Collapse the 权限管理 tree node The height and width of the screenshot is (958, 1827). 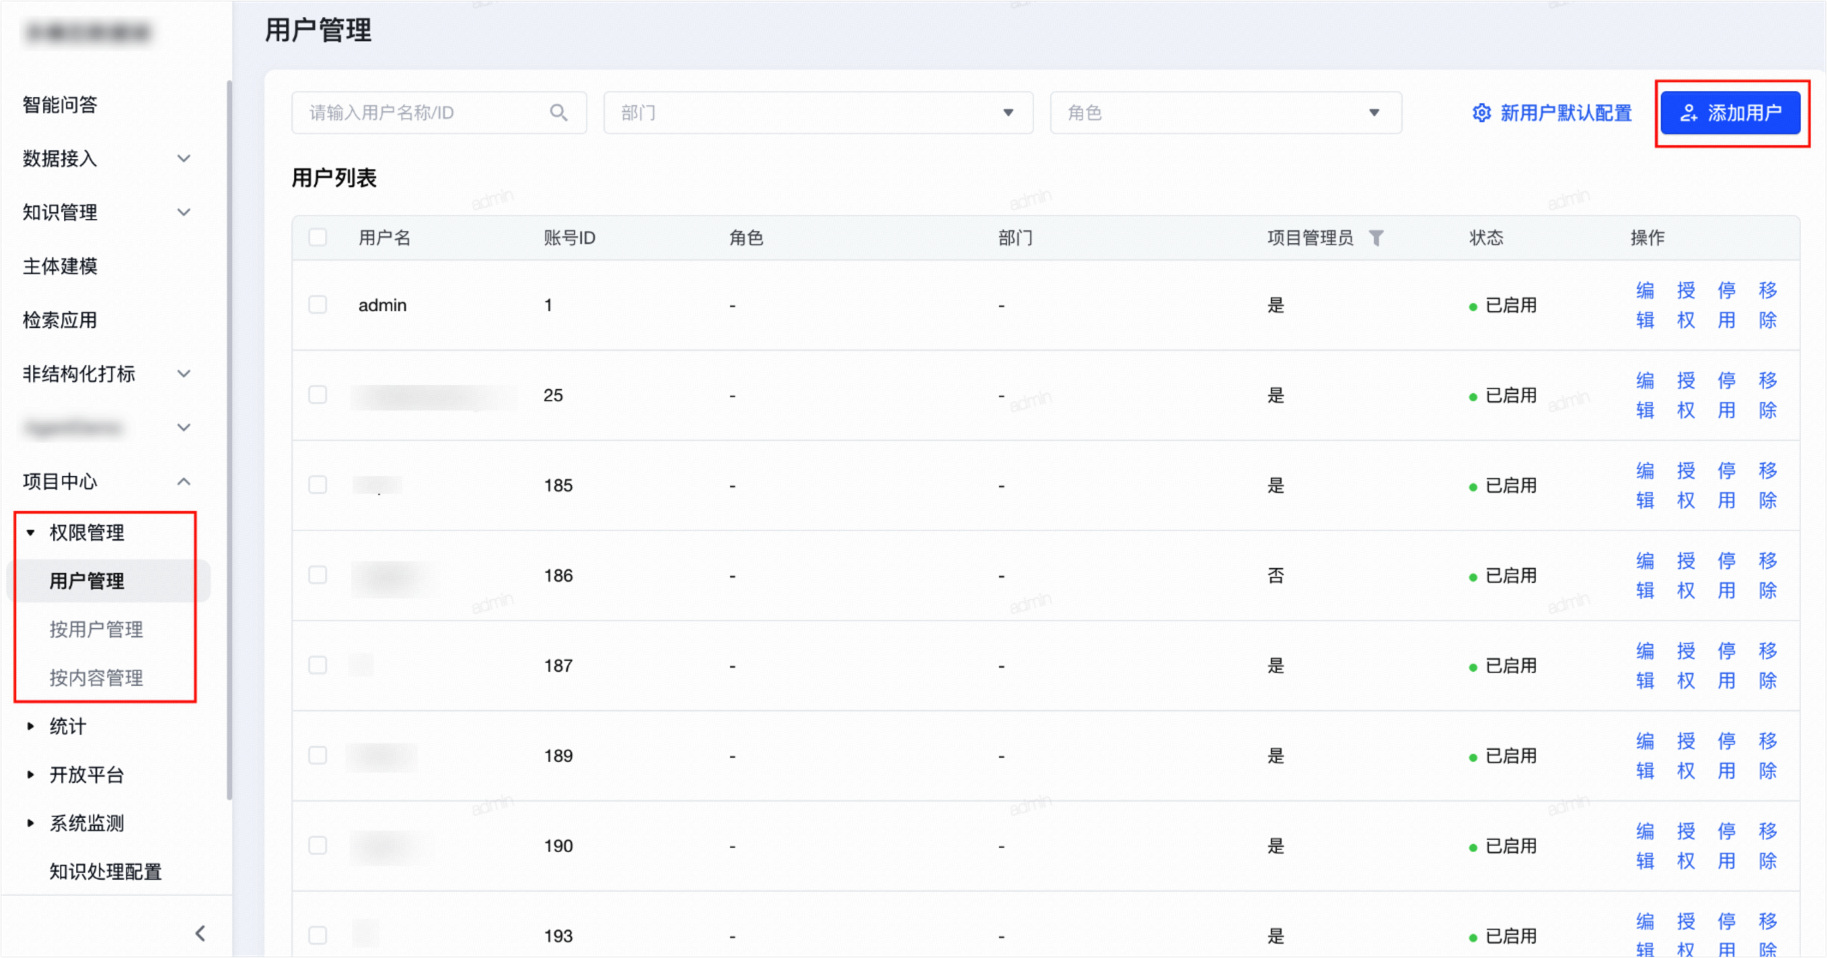(31, 533)
